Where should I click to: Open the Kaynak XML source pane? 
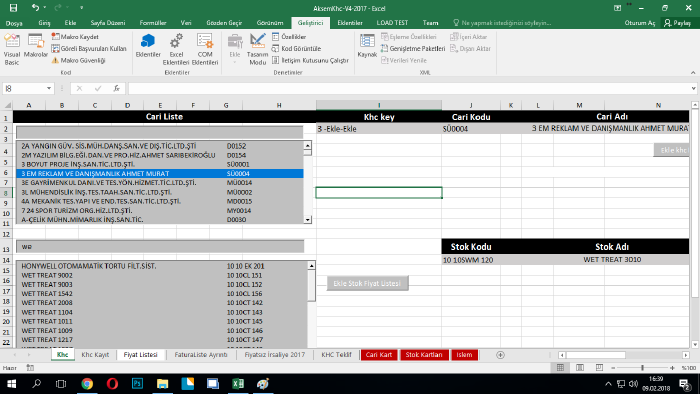(367, 46)
